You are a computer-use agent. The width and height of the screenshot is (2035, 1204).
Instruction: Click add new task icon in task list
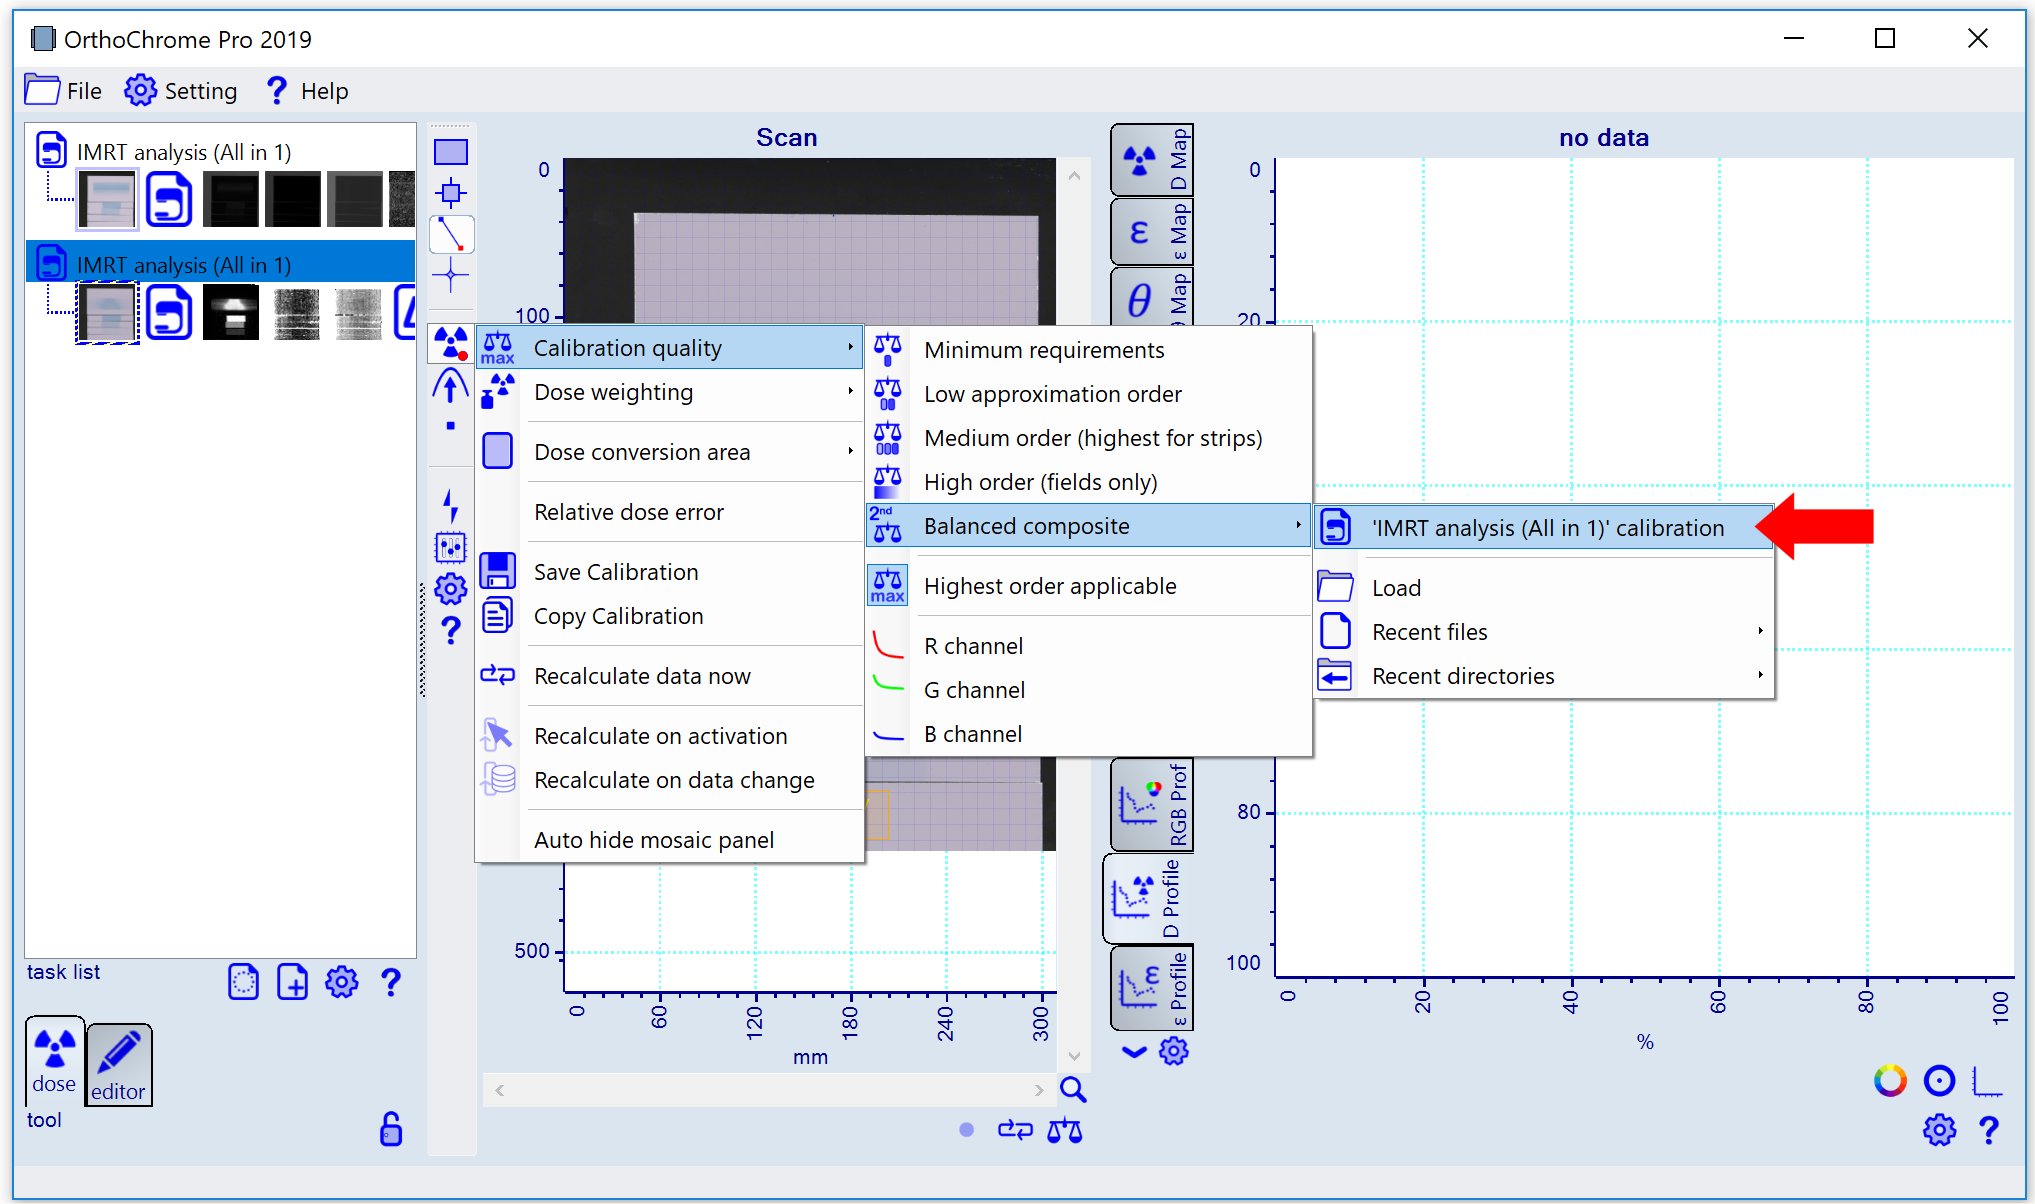click(292, 982)
